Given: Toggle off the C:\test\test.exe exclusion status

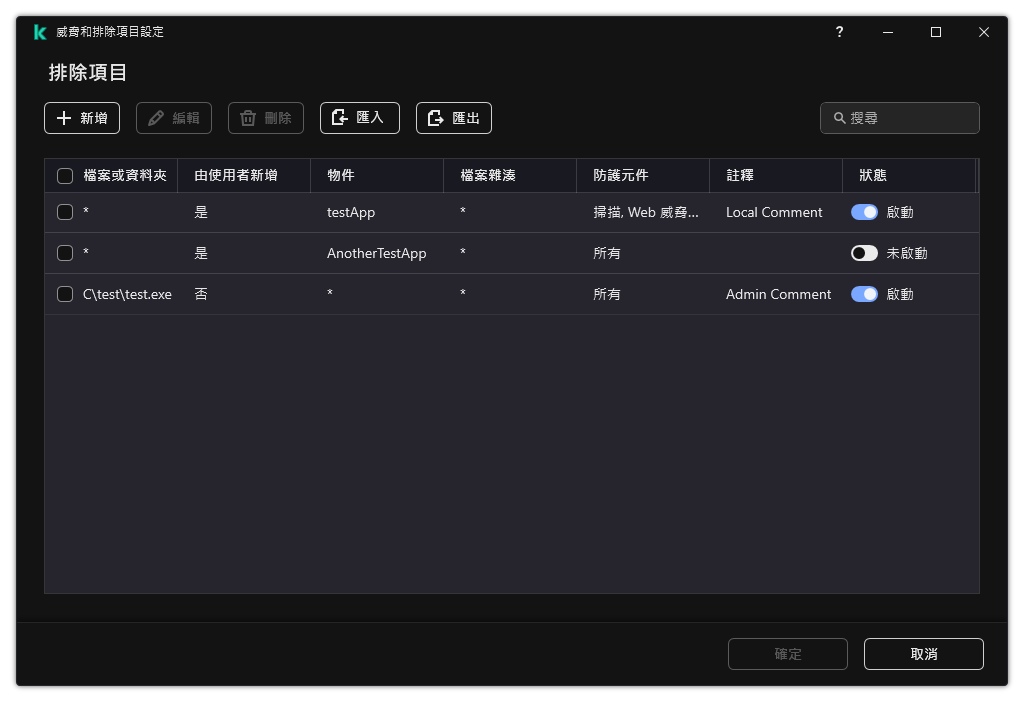Looking at the screenshot, I should (x=864, y=294).
